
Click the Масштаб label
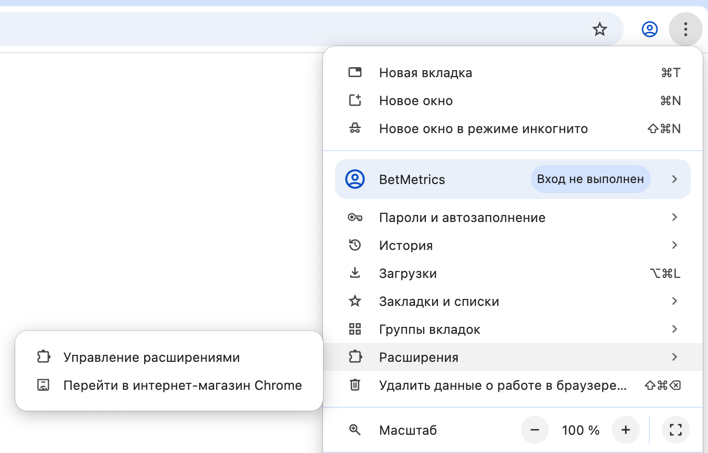click(408, 430)
